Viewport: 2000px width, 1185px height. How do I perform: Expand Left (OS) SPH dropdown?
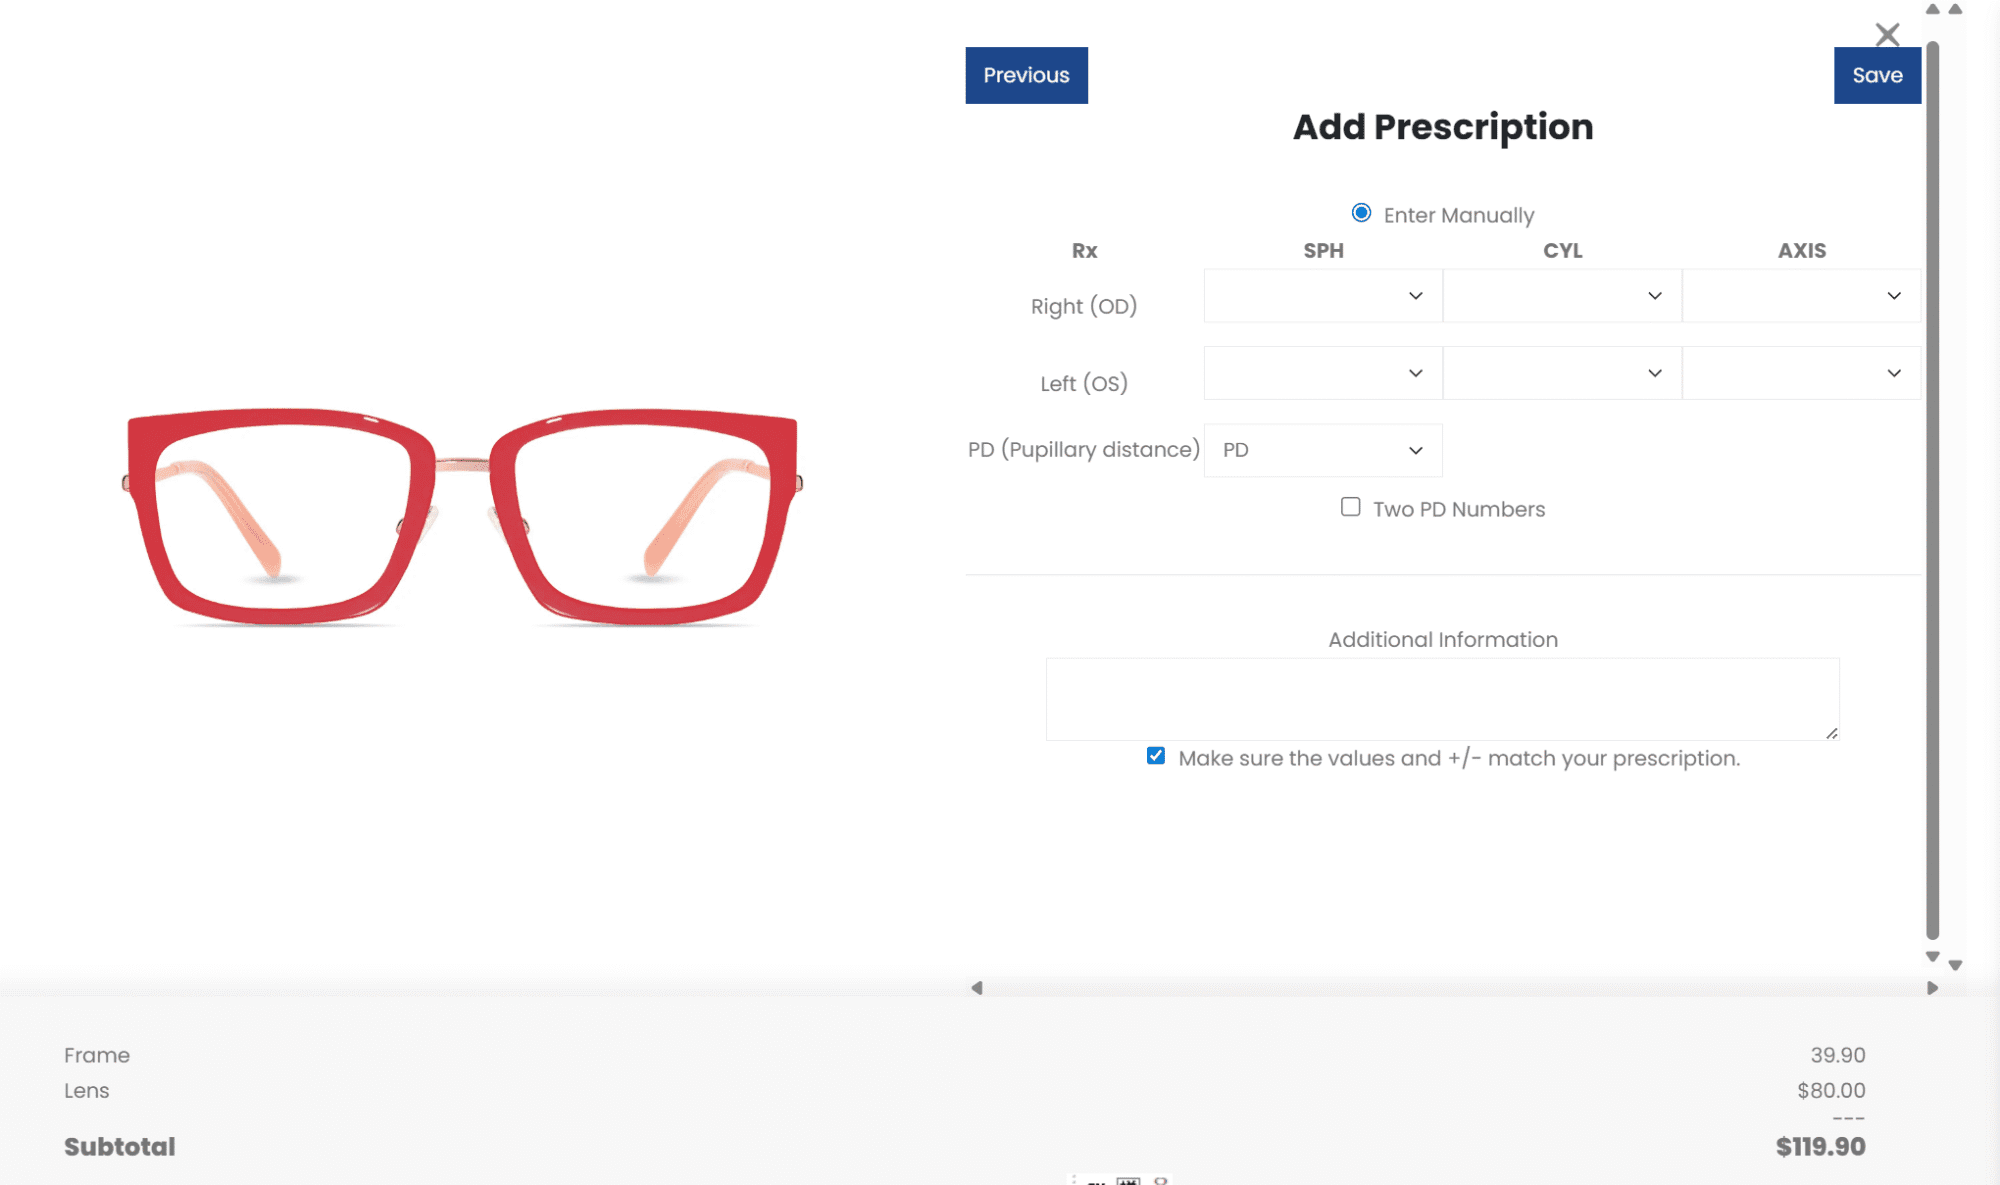[1322, 373]
